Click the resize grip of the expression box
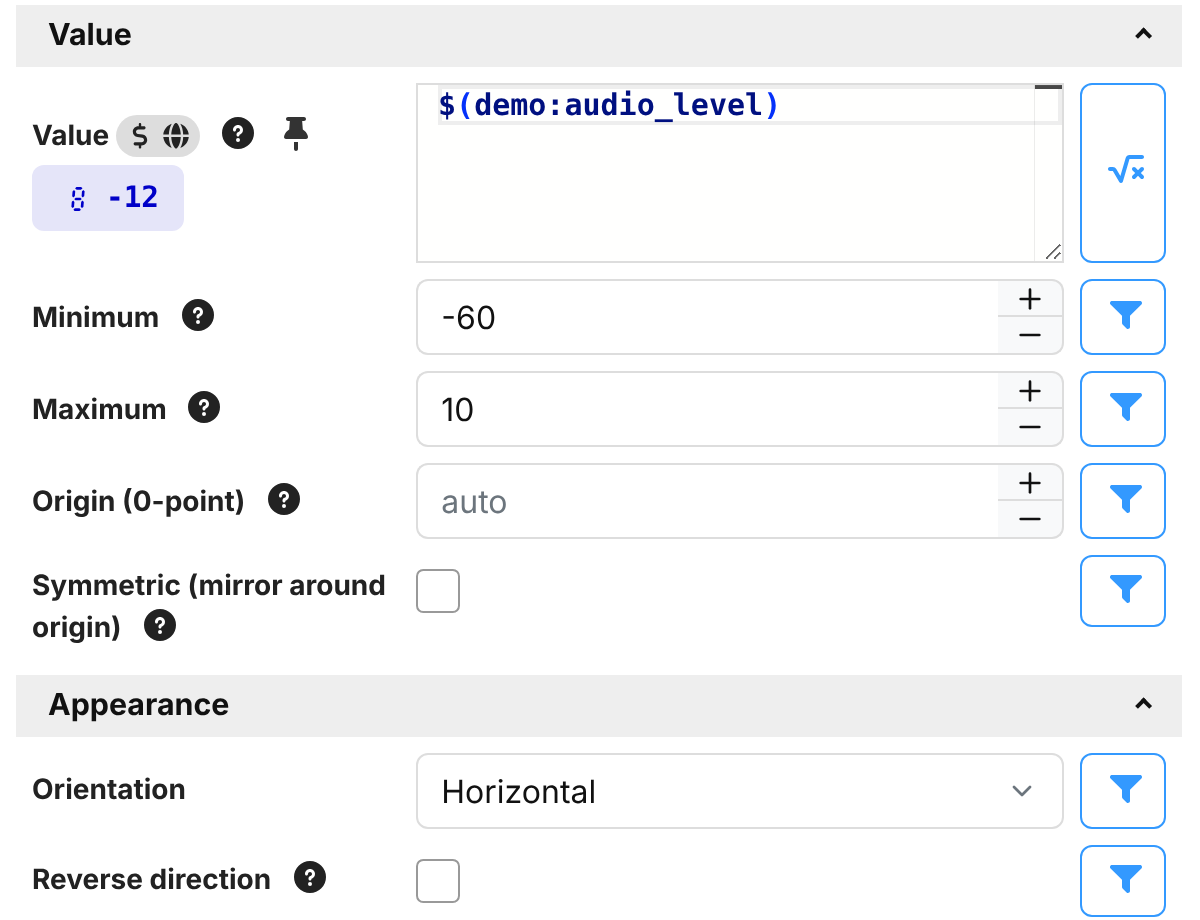 [x=1053, y=252]
